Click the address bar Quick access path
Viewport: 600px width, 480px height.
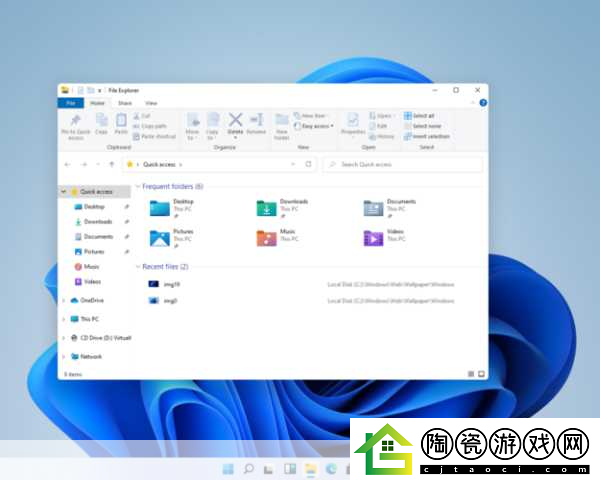159,164
